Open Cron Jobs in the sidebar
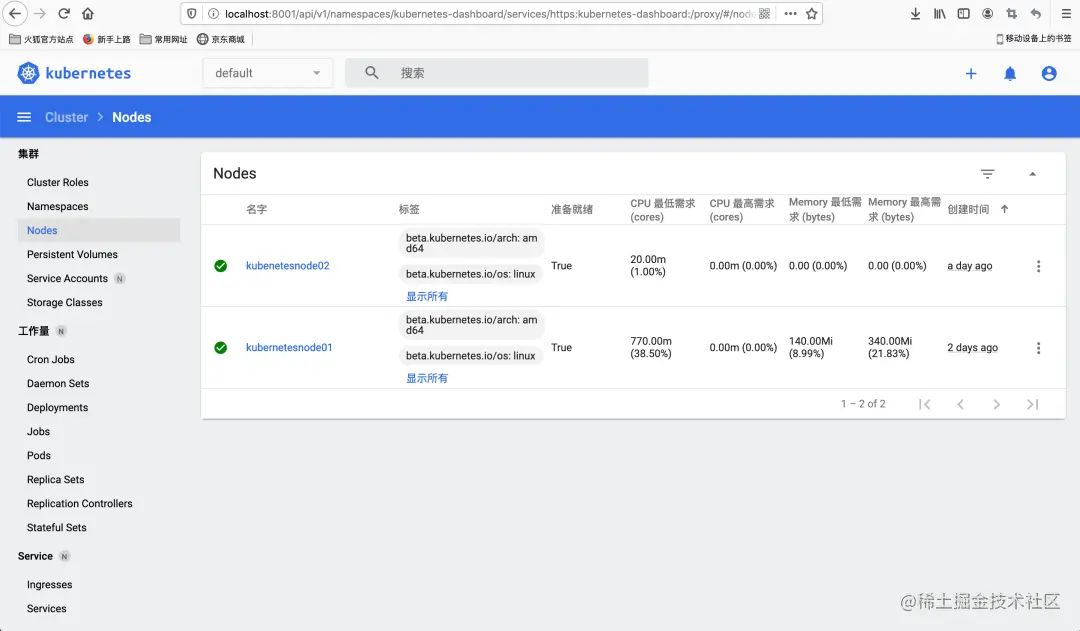The image size is (1080, 631). [51, 360]
